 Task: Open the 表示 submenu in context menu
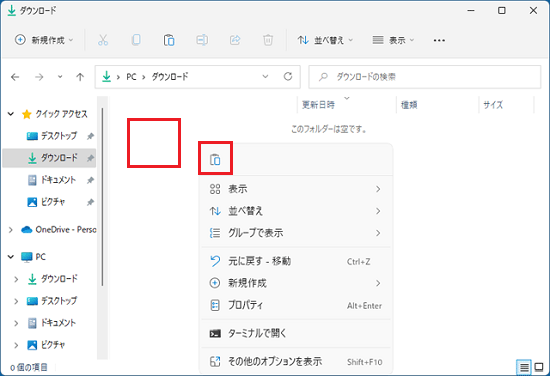(296, 189)
